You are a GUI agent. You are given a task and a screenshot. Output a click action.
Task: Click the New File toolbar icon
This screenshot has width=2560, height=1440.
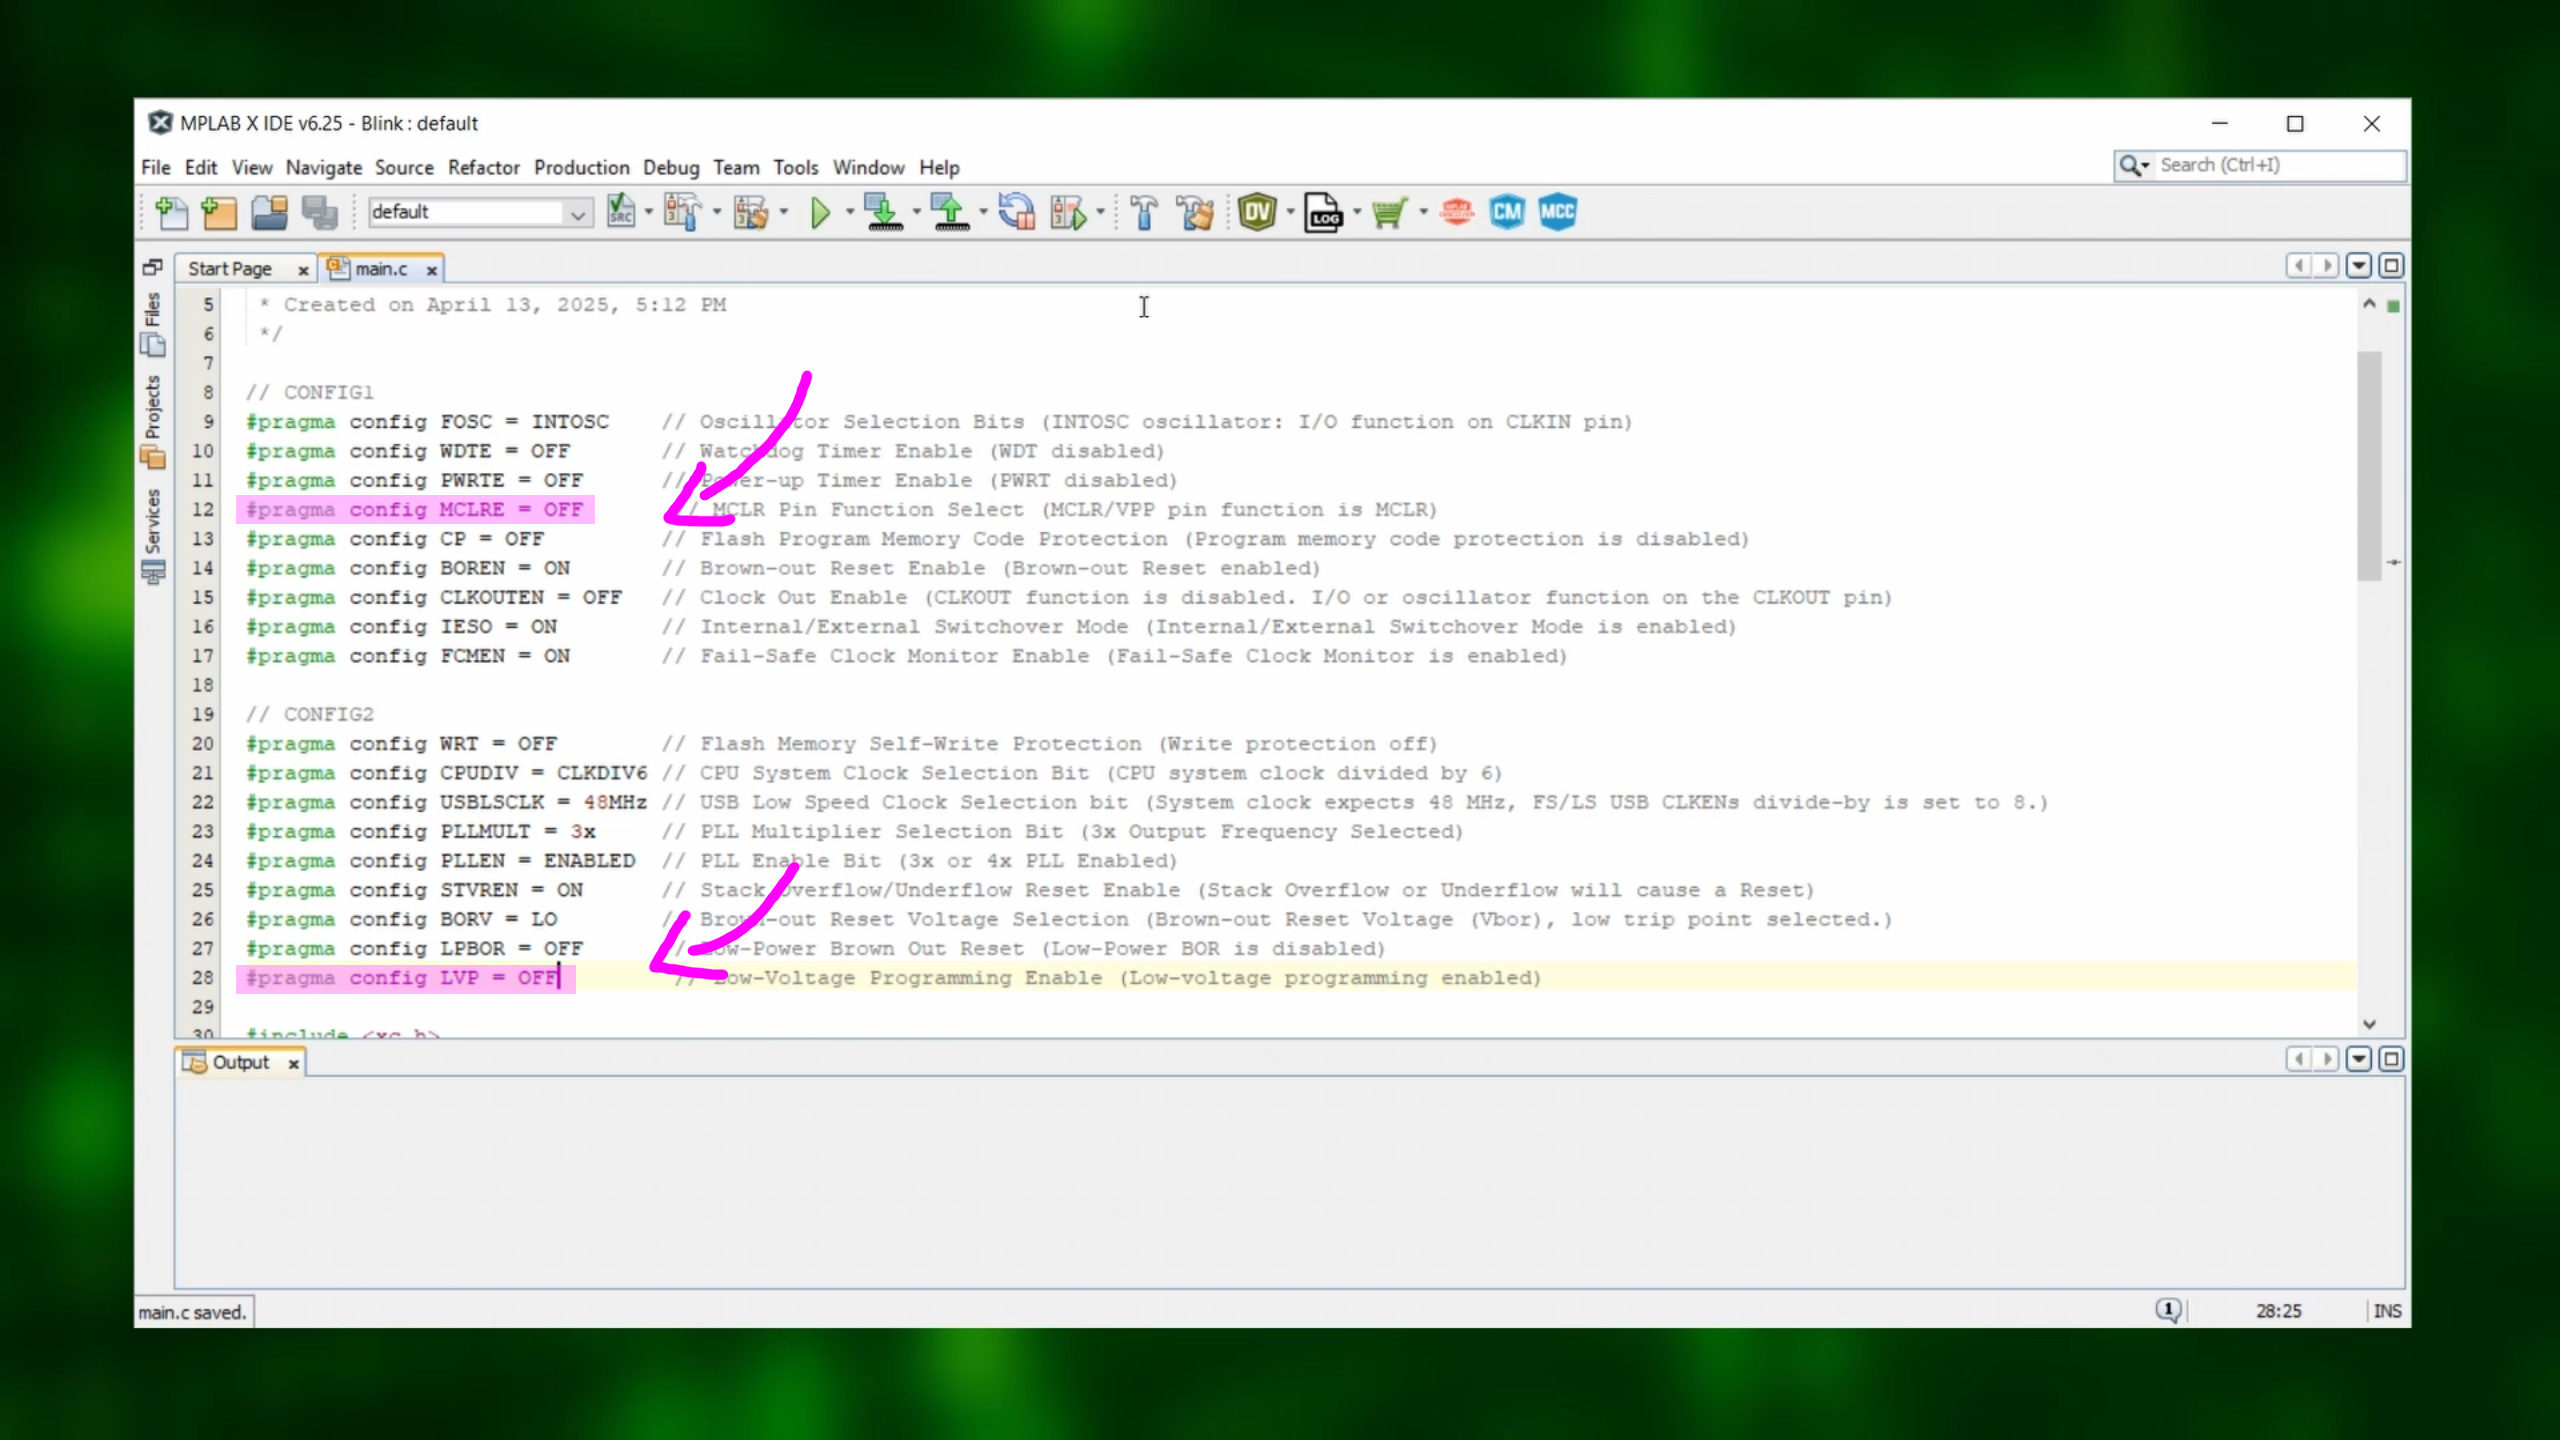coord(172,212)
